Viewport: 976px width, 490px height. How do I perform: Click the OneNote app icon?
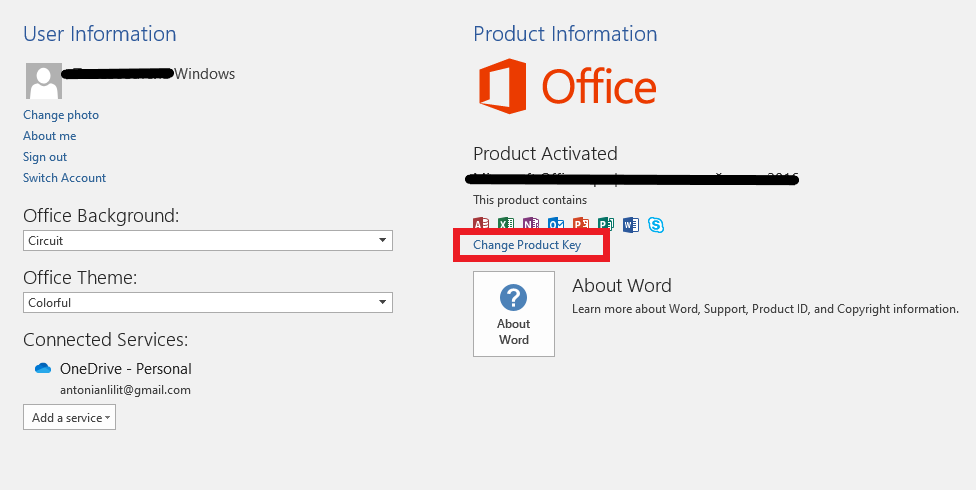530,224
